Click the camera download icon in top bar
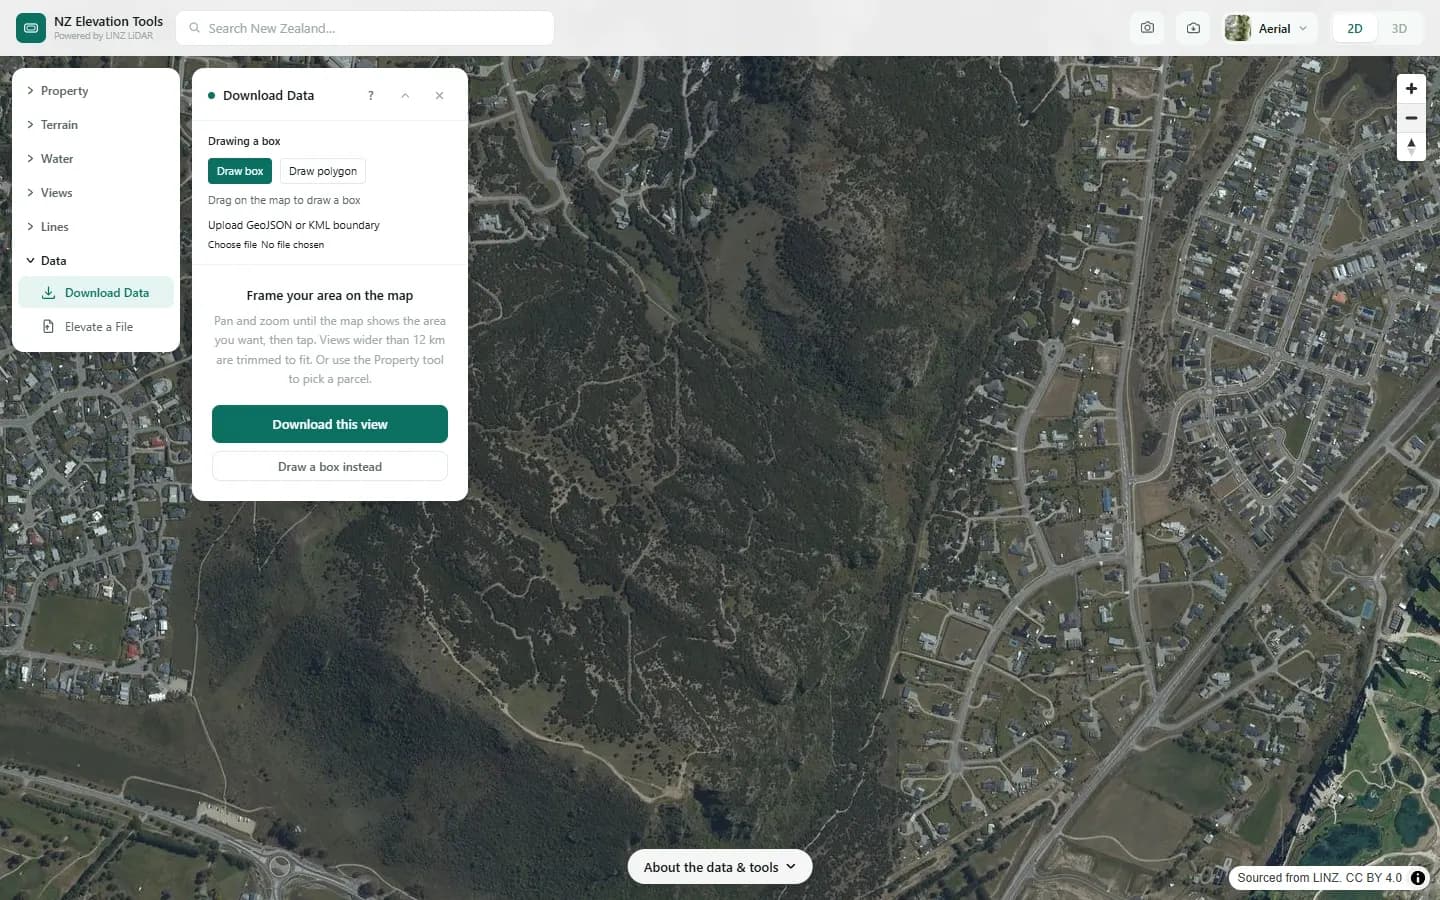Viewport: 1440px width, 900px height. tap(1193, 28)
